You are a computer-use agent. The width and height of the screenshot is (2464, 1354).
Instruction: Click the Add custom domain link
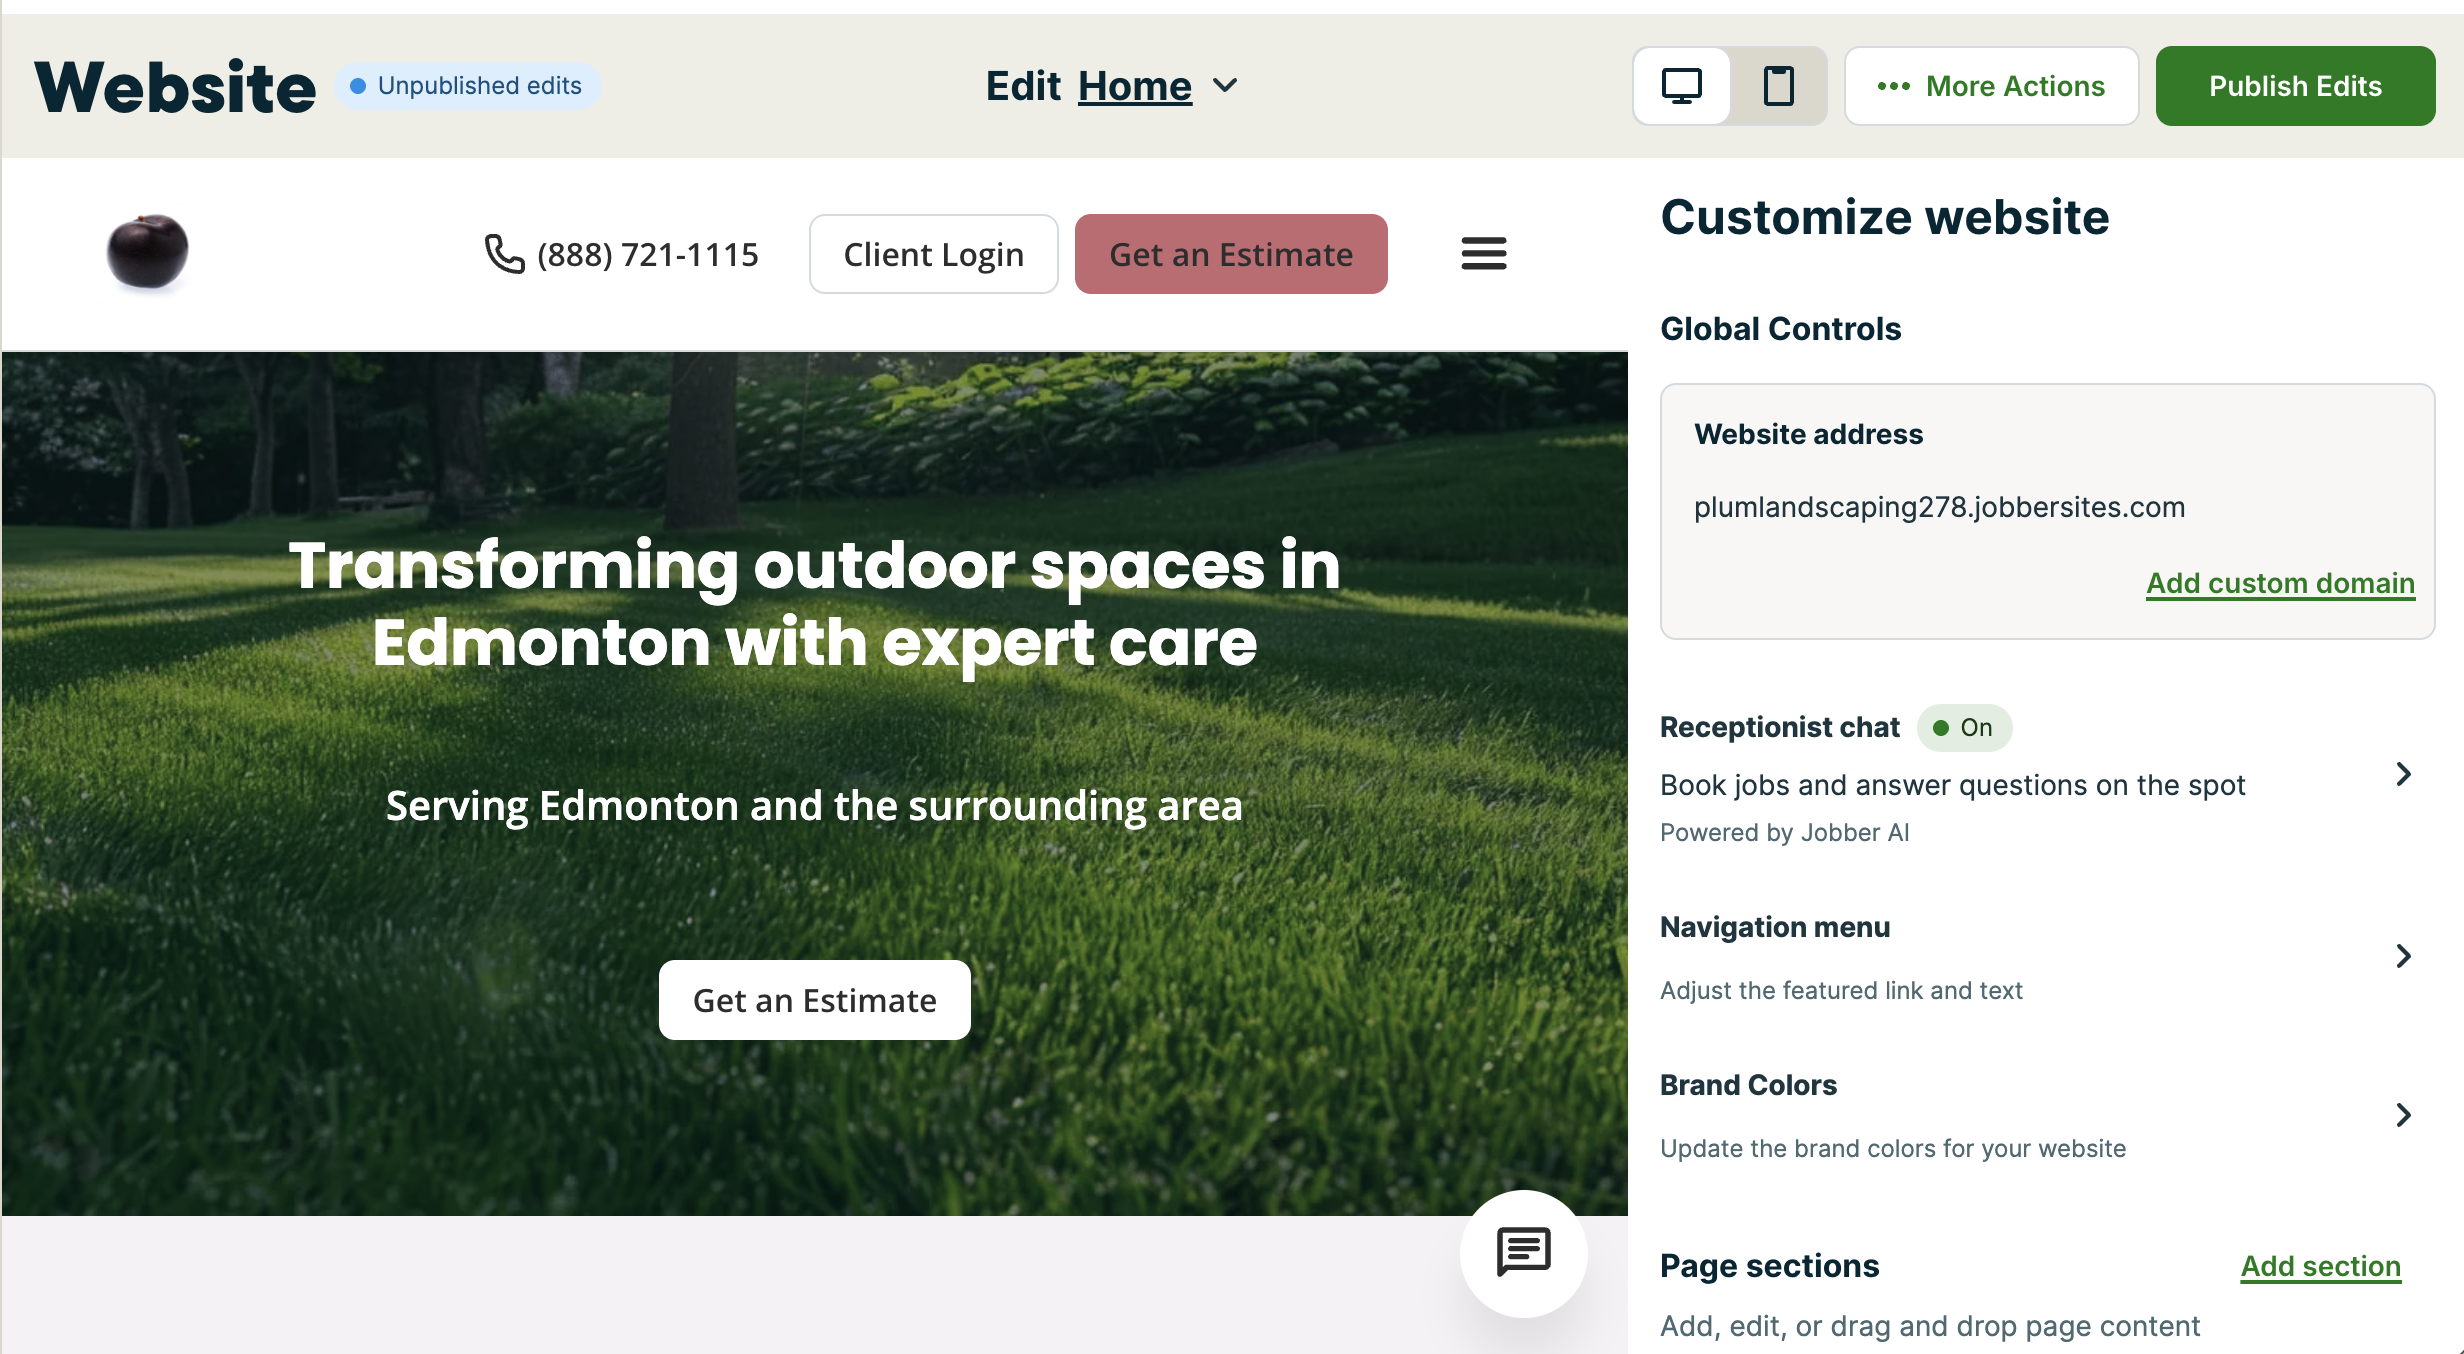pyautogui.click(x=2280, y=583)
